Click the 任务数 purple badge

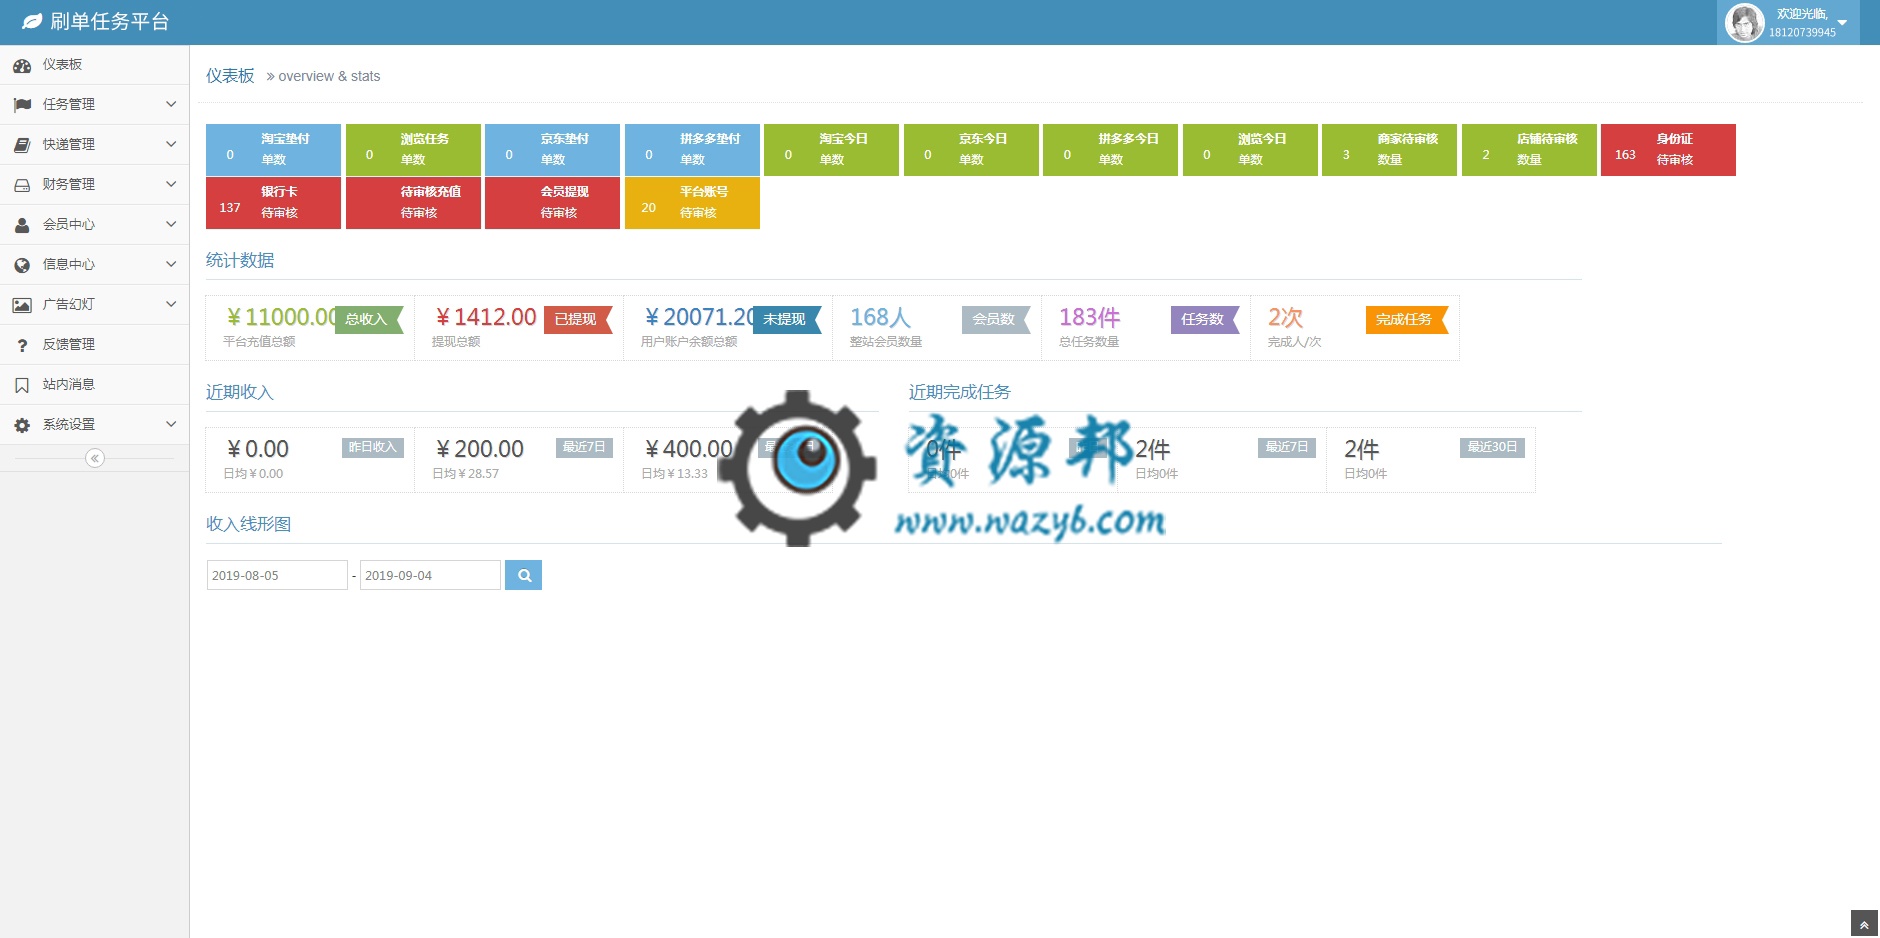[x=1205, y=319]
